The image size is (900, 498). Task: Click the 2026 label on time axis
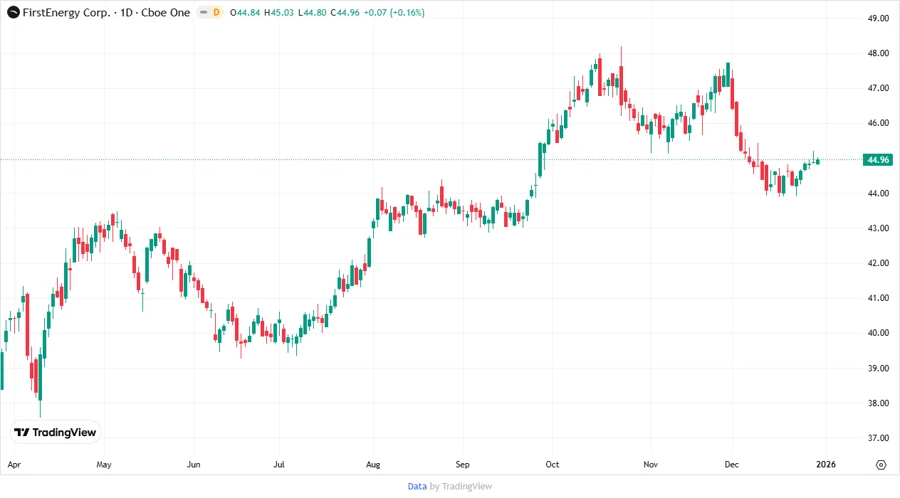[x=826, y=465]
